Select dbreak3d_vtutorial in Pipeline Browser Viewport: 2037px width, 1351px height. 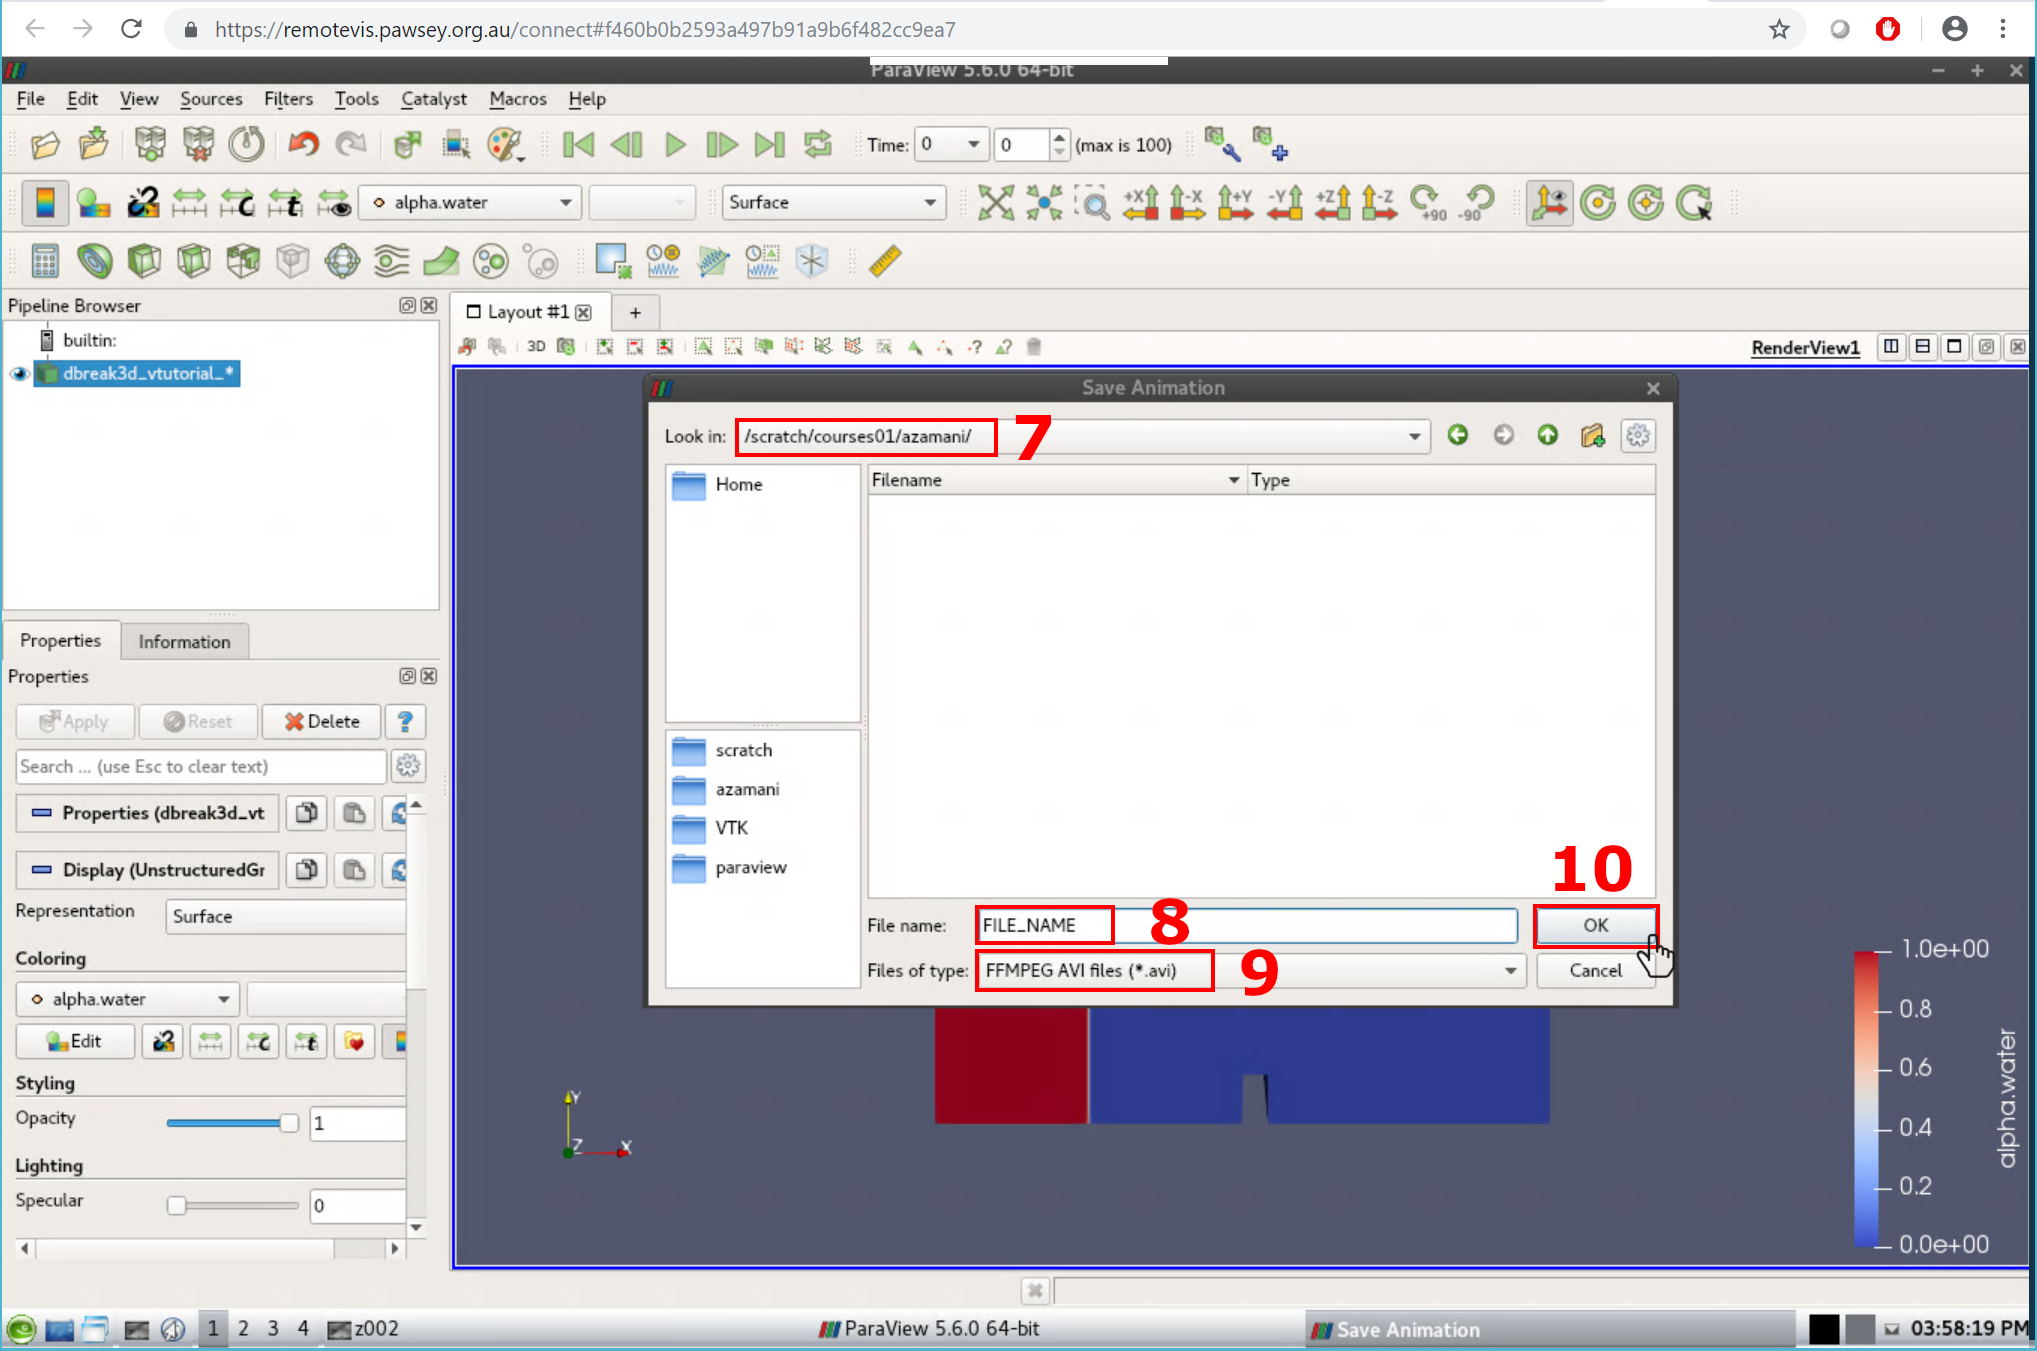148,373
